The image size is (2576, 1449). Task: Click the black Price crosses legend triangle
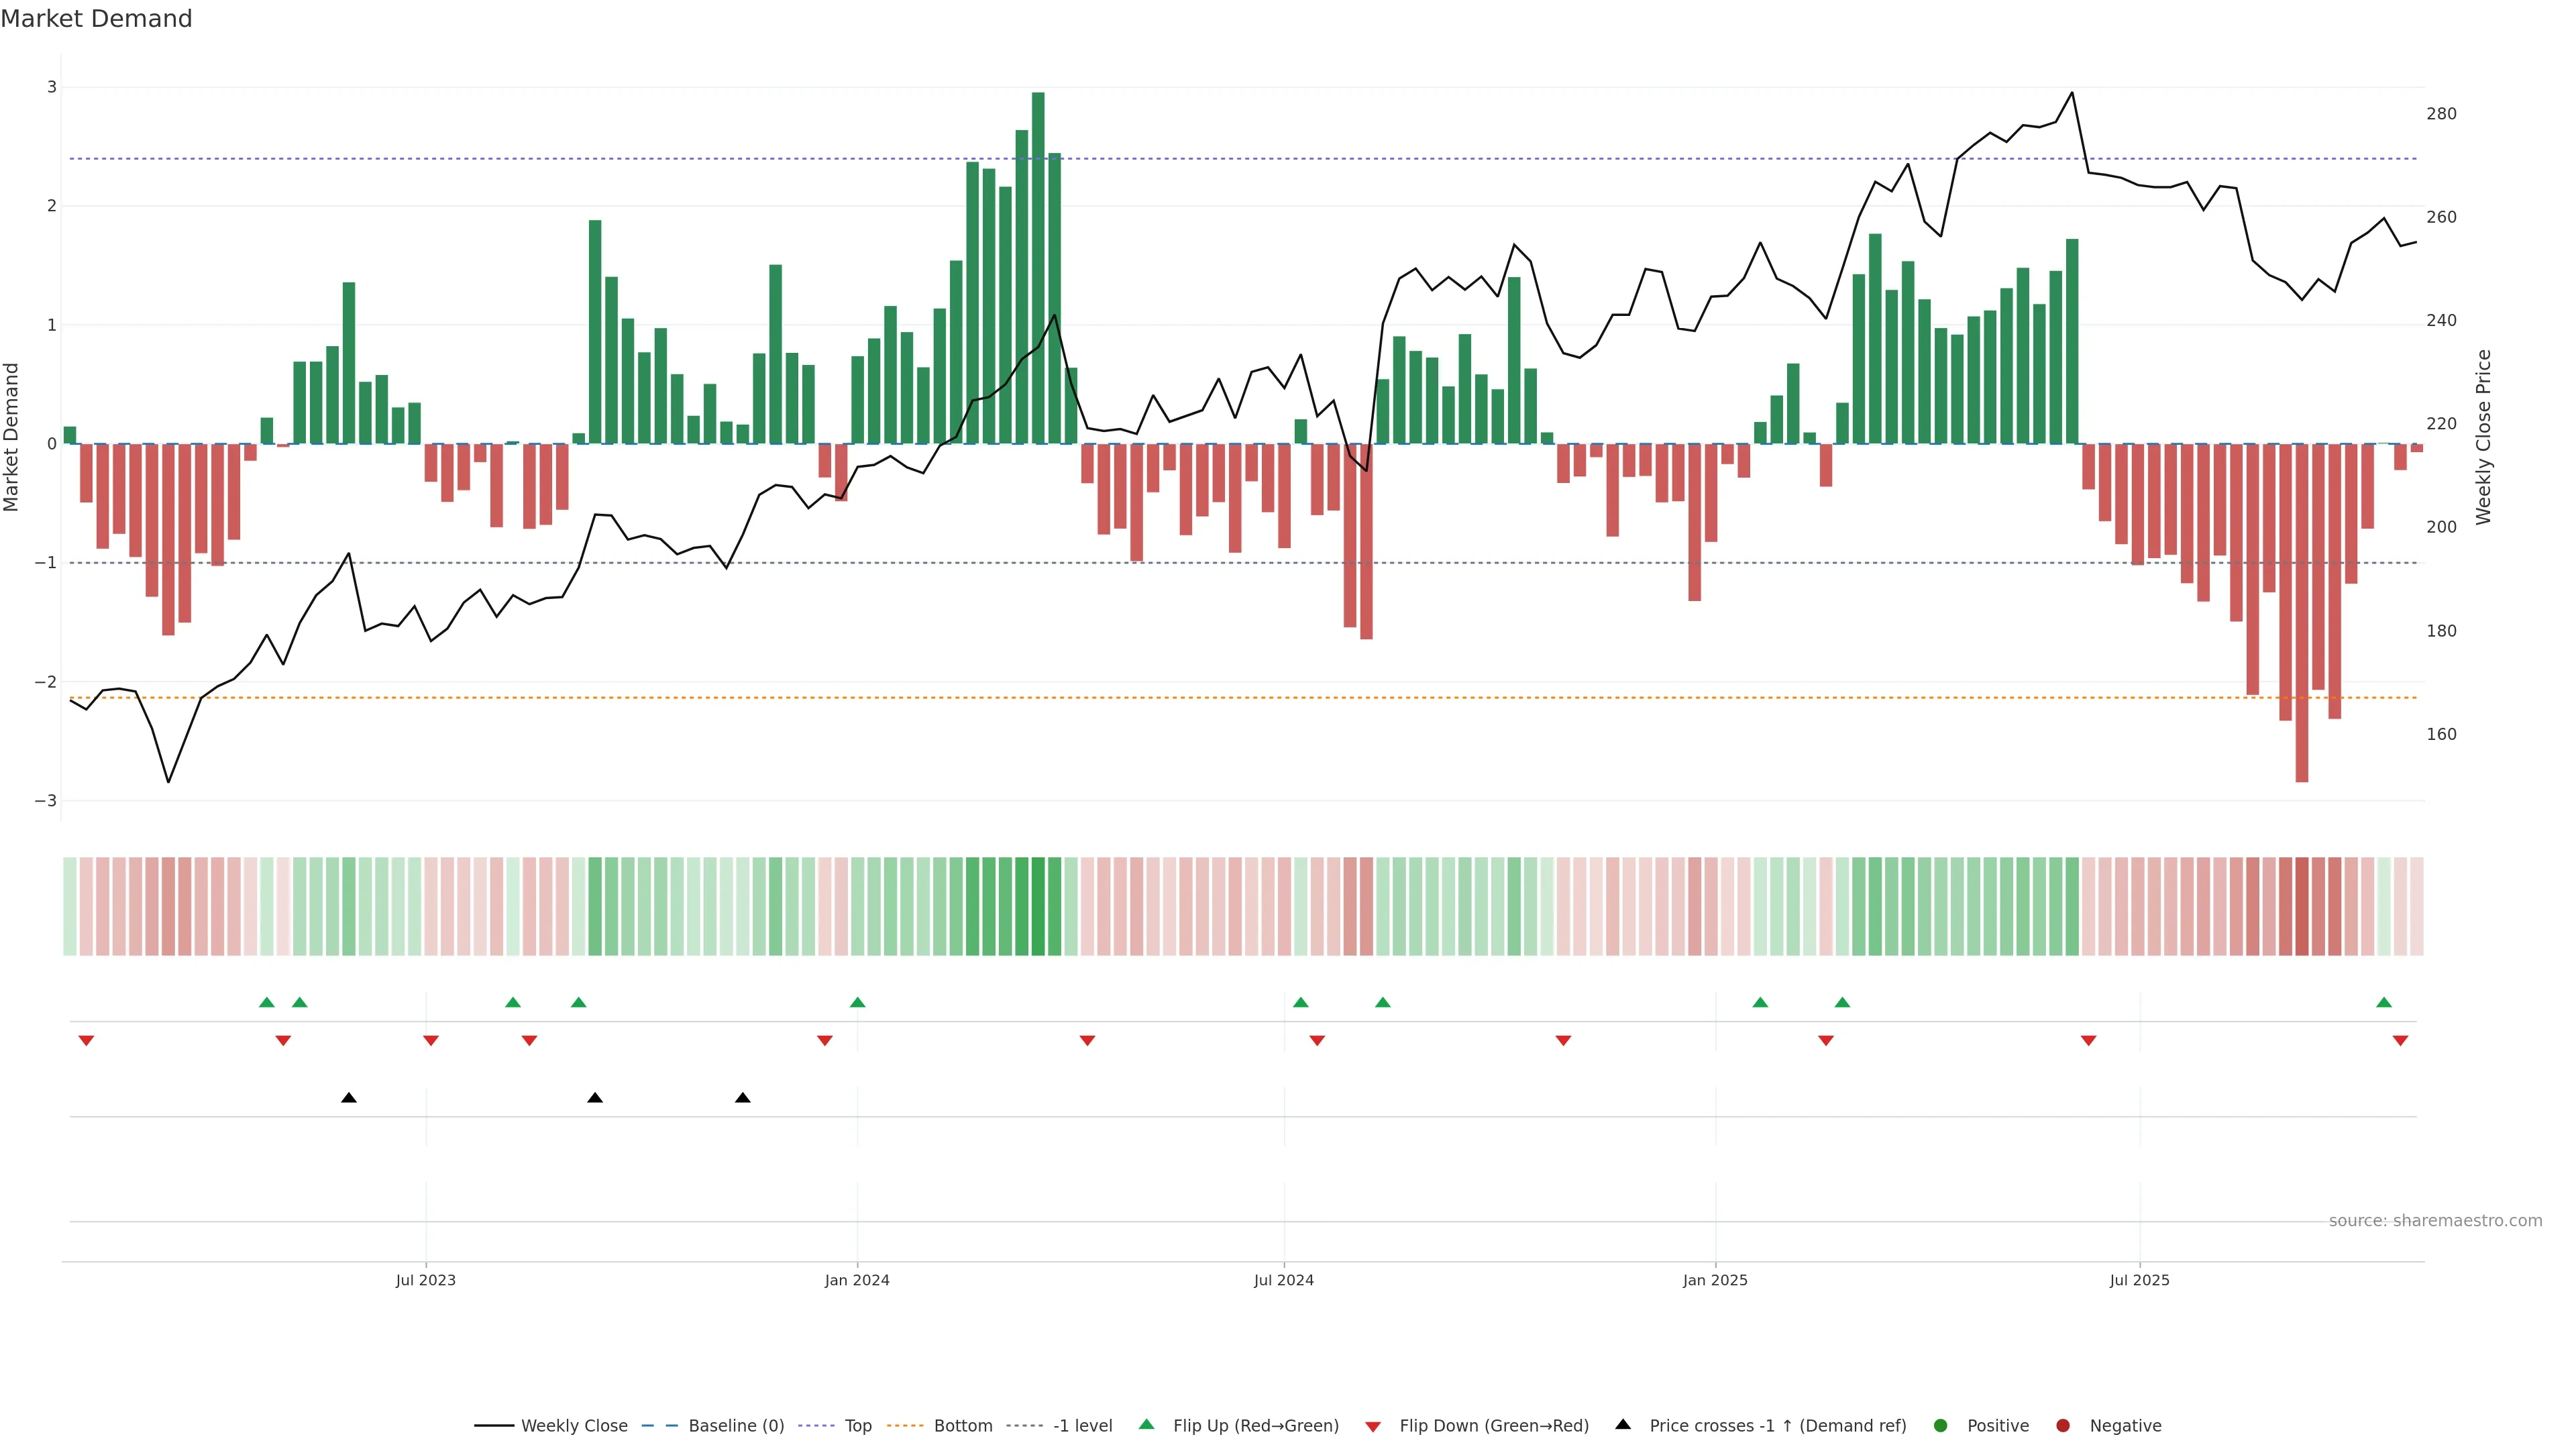click(1622, 1424)
